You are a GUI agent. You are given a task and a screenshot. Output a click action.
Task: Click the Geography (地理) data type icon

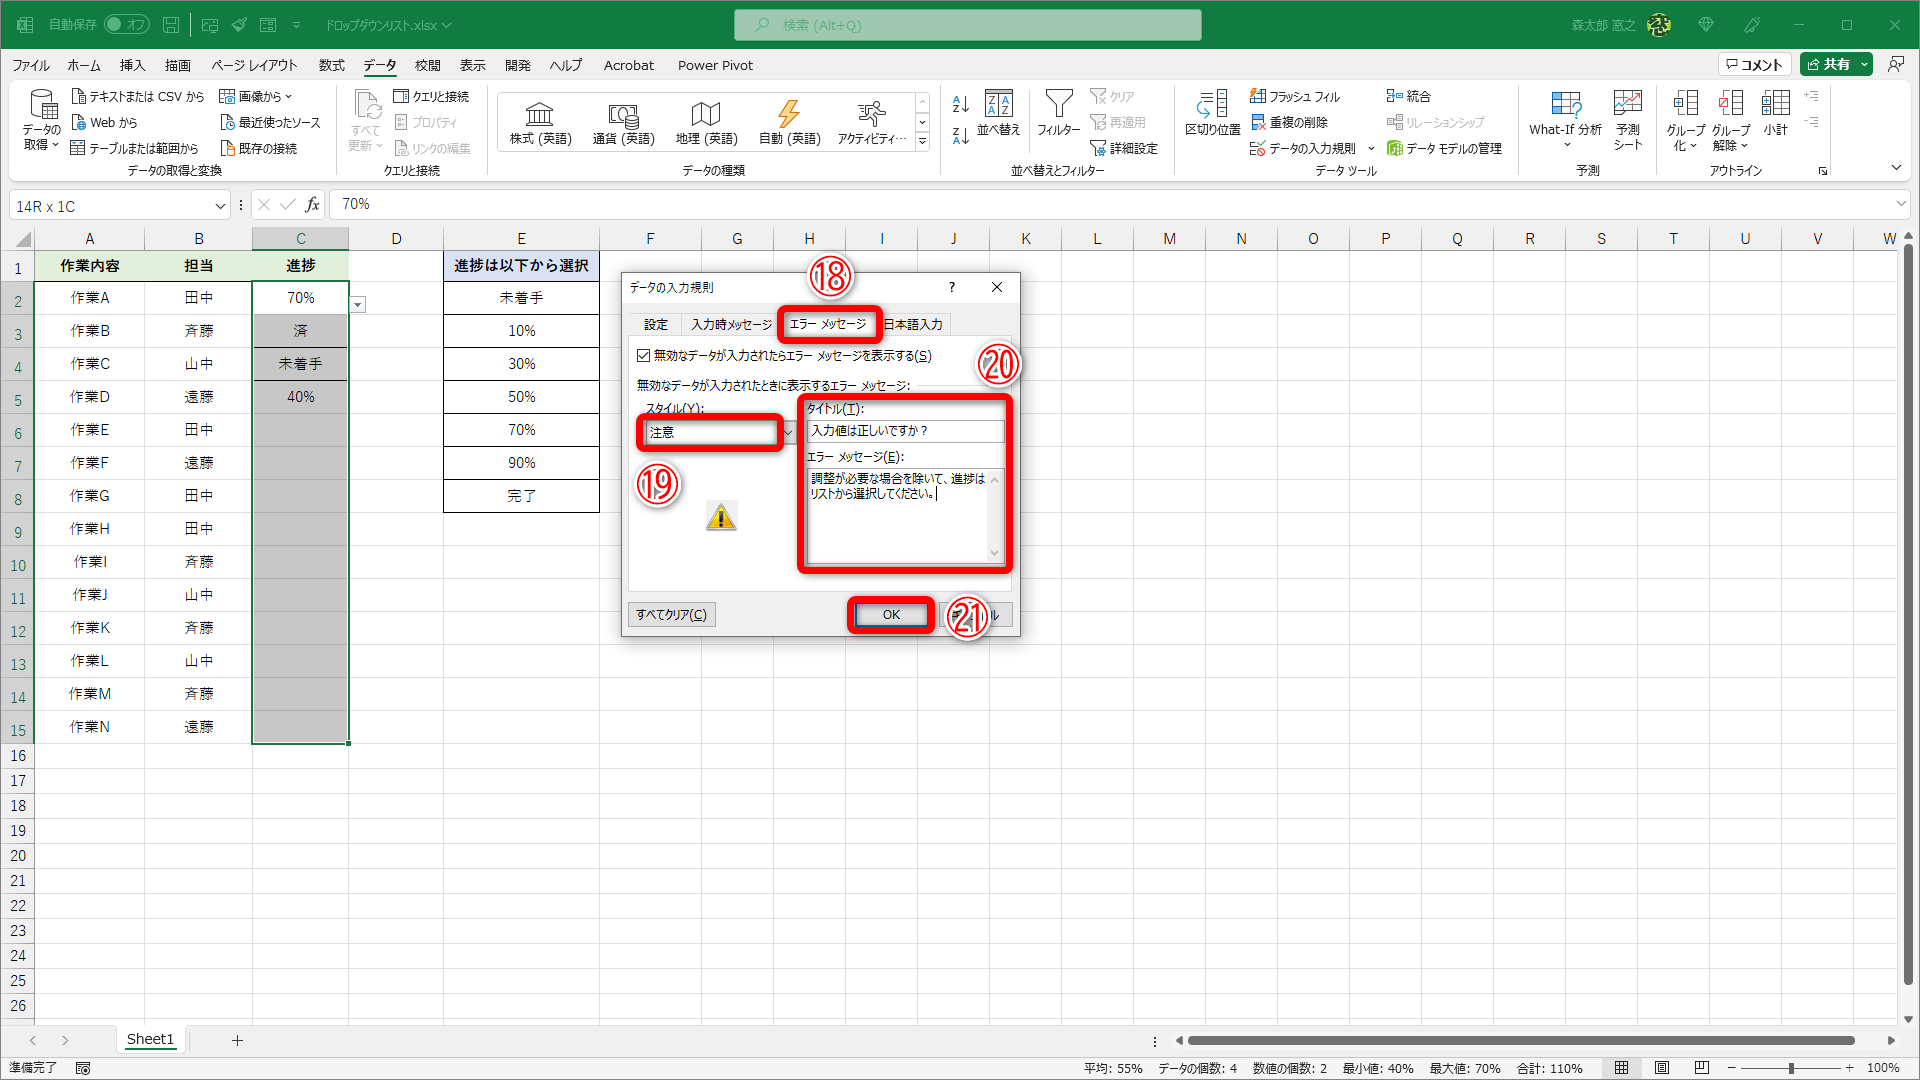tap(706, 115)
